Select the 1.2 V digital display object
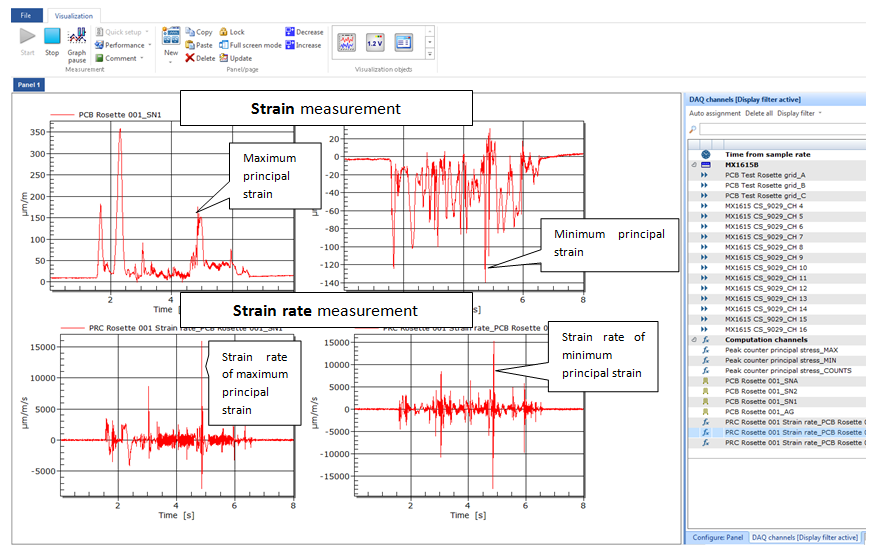872x556 pixels. pos(375,42)
